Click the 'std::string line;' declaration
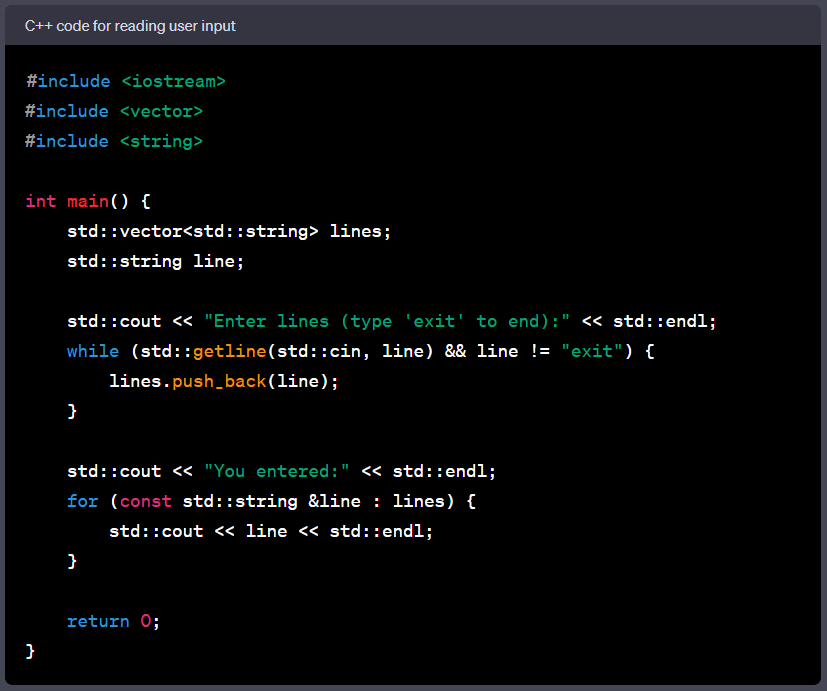827x691 pixels. pos(155,261)
